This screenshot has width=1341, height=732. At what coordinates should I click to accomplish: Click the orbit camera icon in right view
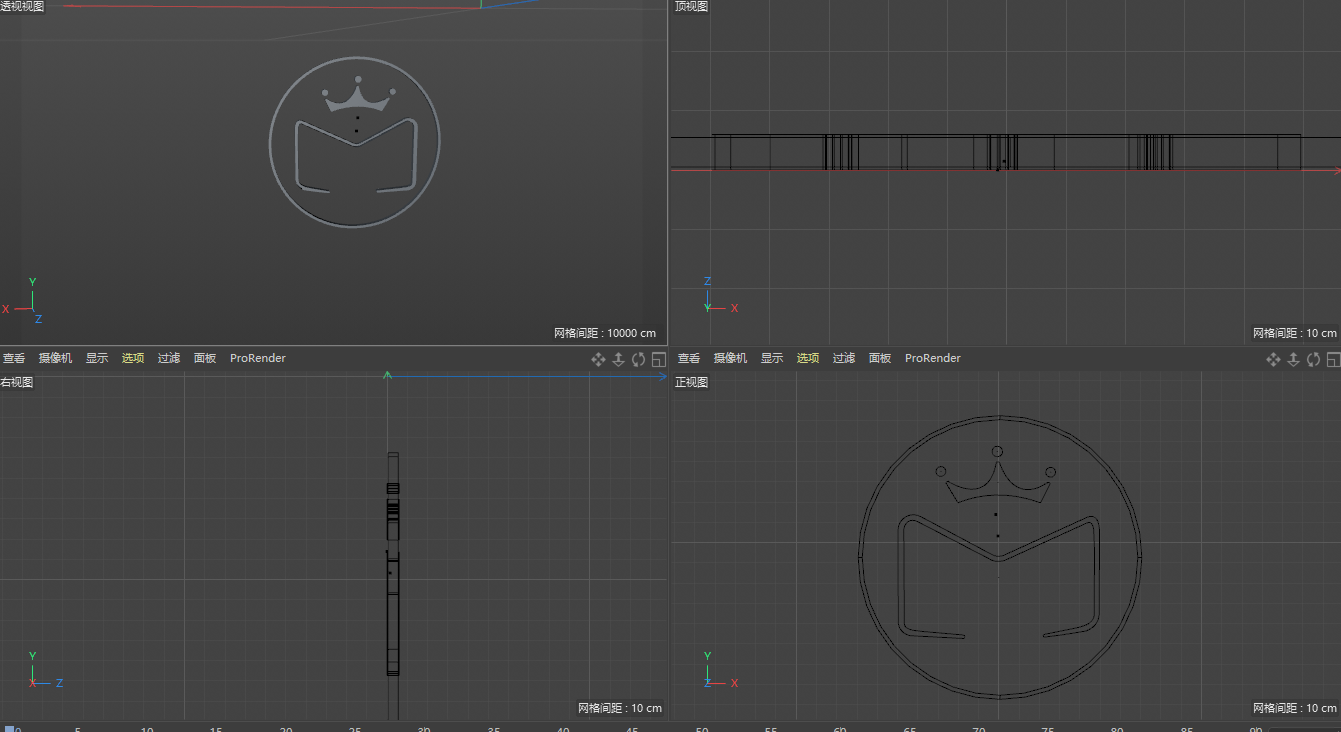[x=638, y=359]
